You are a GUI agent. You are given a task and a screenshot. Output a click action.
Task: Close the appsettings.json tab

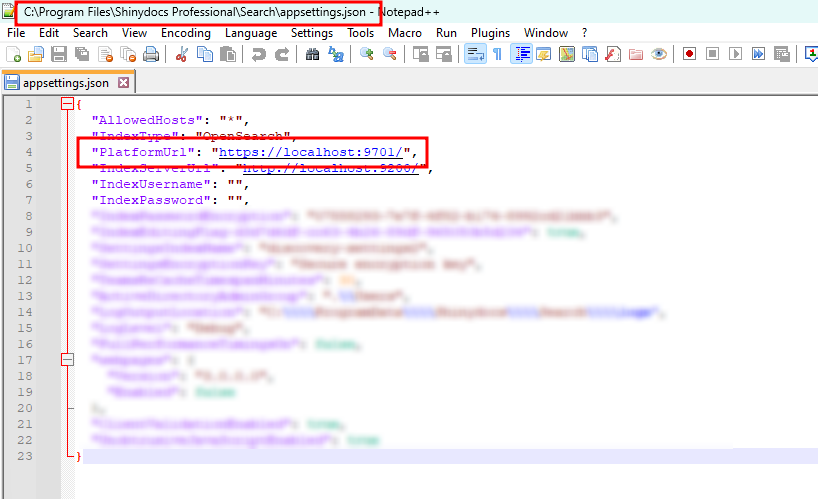pos(123,83)
